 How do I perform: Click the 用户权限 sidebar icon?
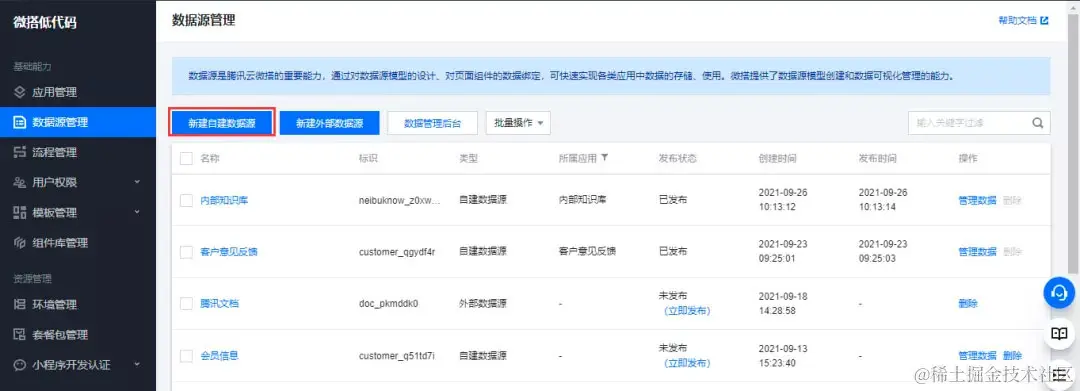pos(19,182)
